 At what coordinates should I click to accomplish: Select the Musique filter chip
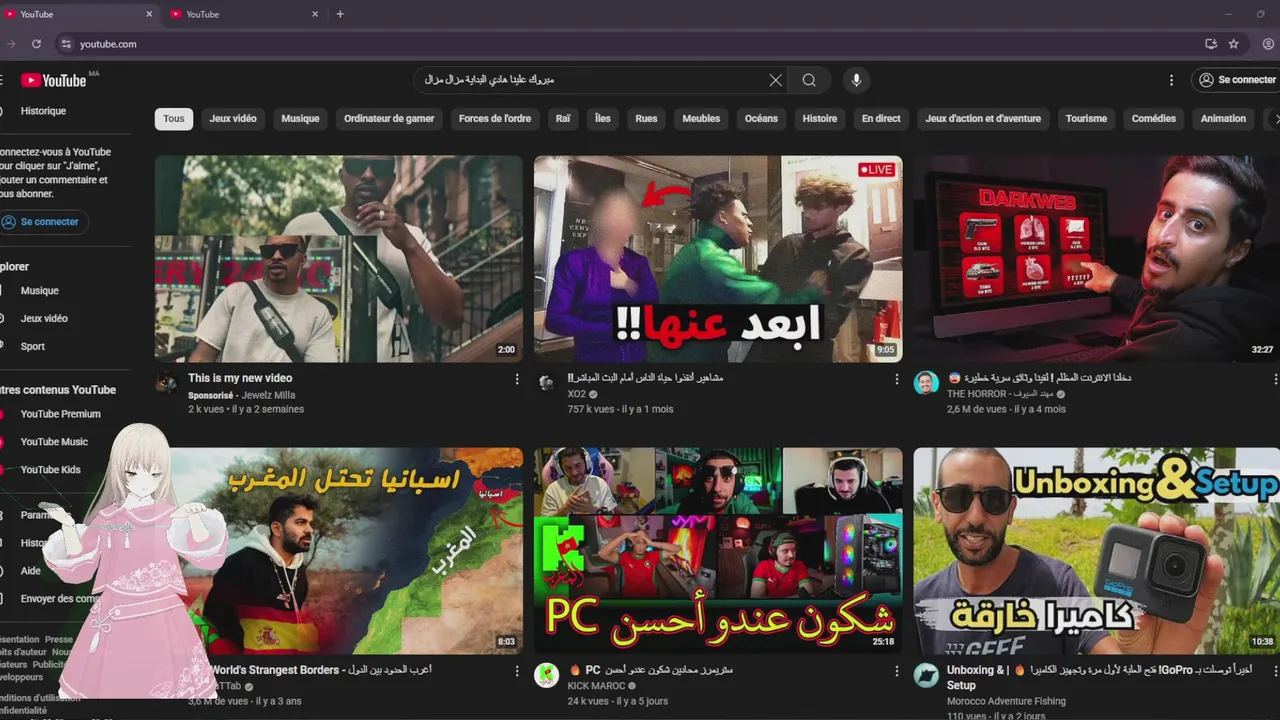(300, 118)
